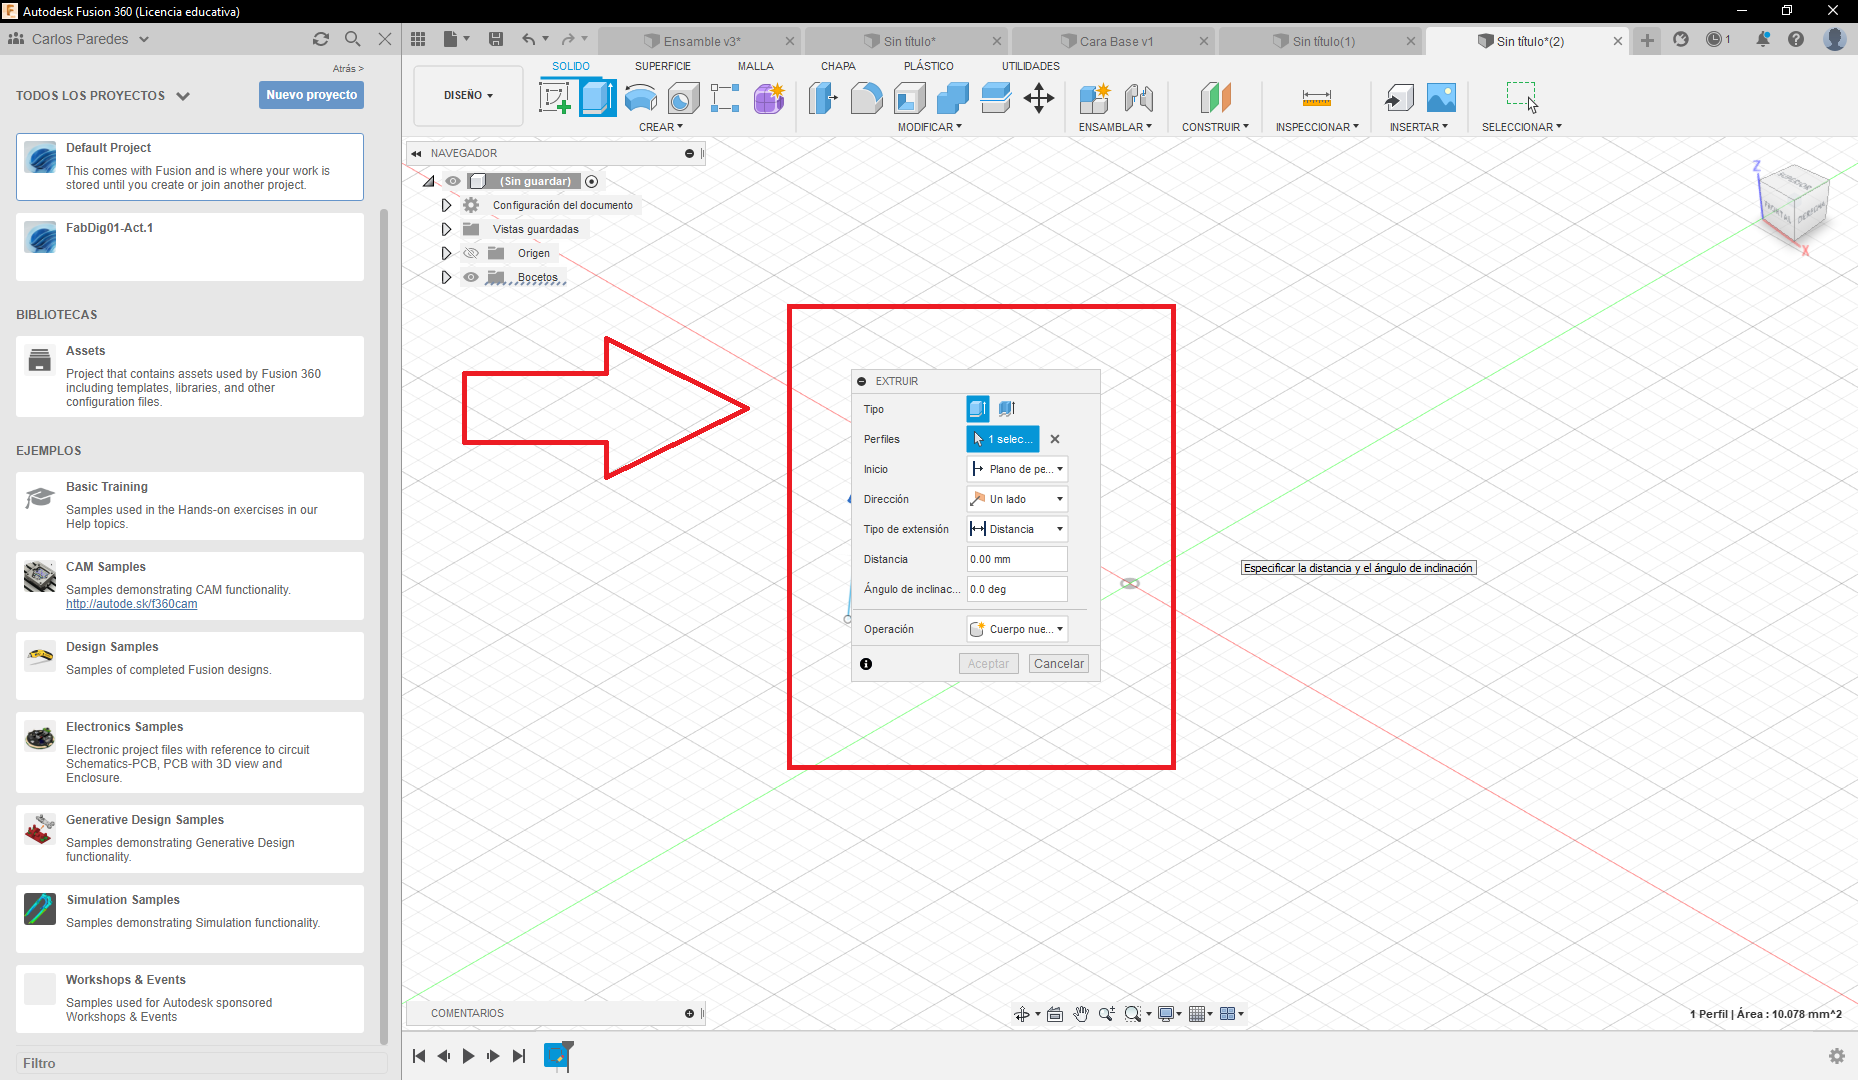Open the Dirección dropdown
This screenshot has height=1080, width=1858.
click(1017, 499)
